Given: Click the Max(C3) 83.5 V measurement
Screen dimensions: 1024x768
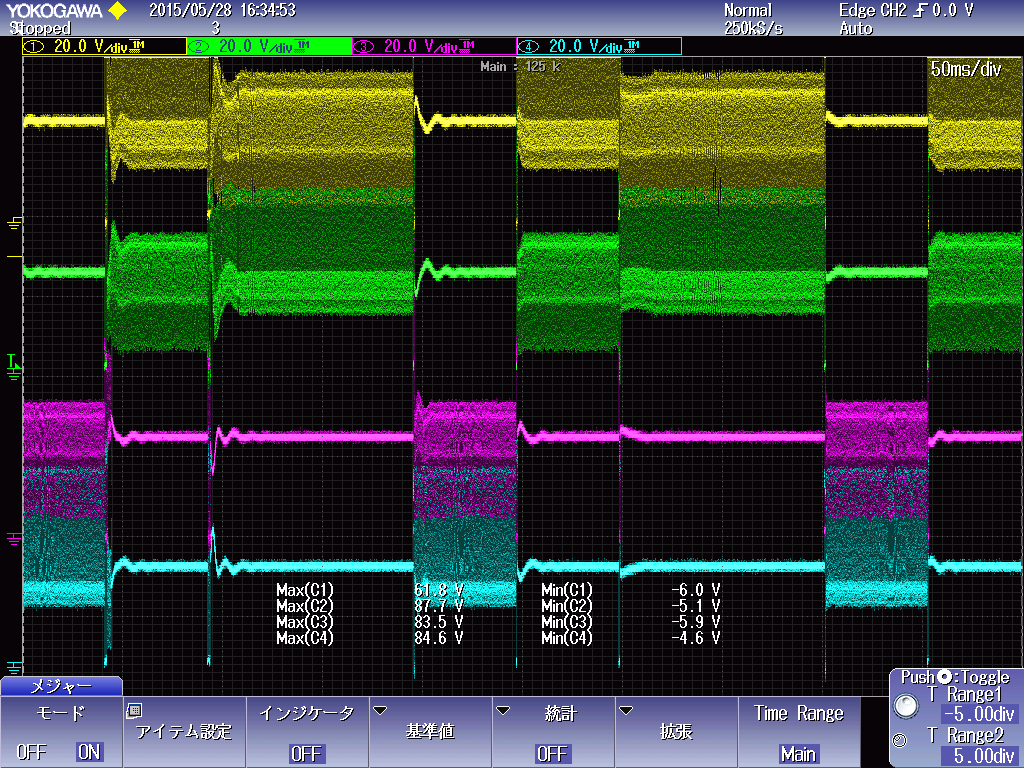Looking at the screenshot, I should click(370, 622).
